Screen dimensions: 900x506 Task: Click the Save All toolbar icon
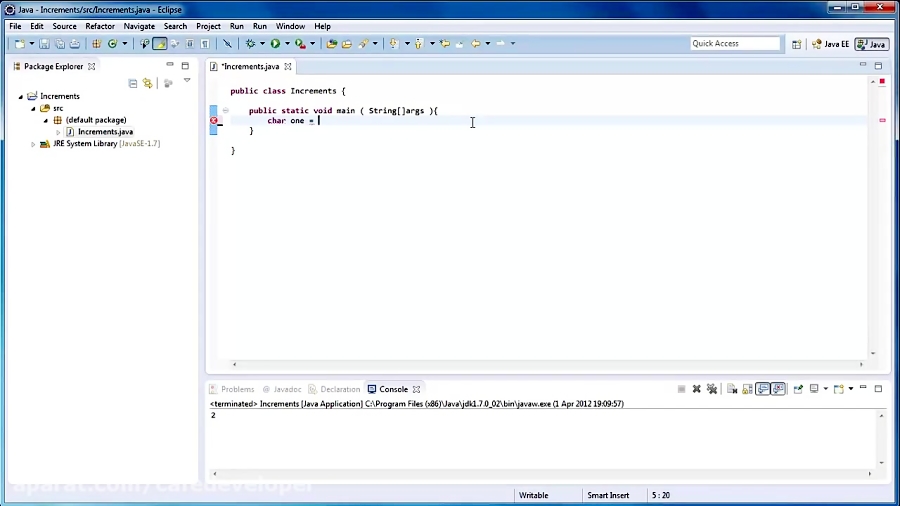(60, 44)
